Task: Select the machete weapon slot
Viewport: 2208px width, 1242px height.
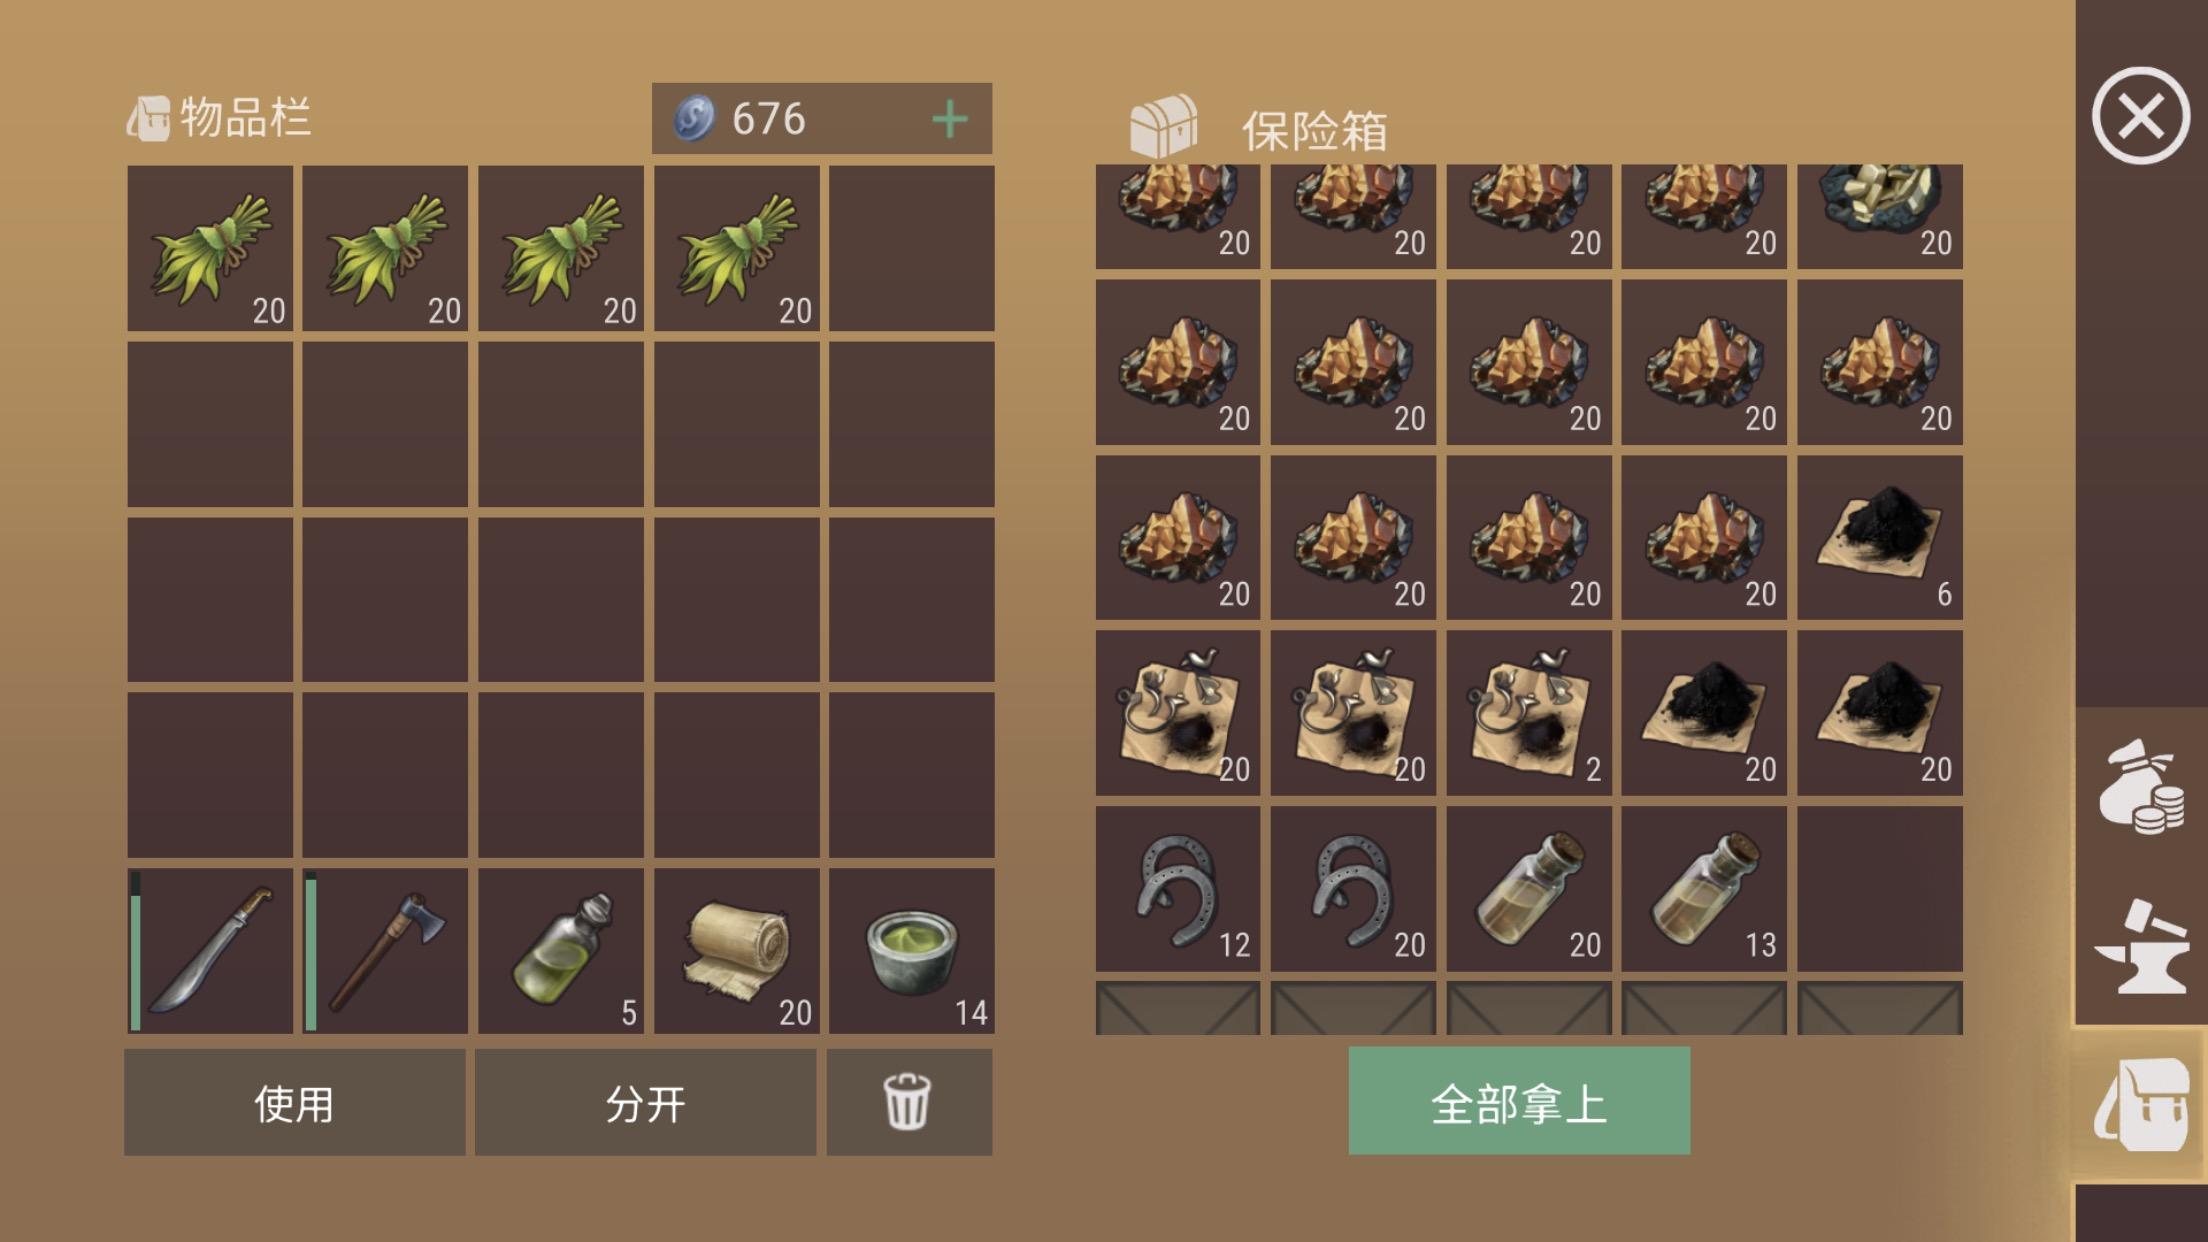Action: coord(210,950)
